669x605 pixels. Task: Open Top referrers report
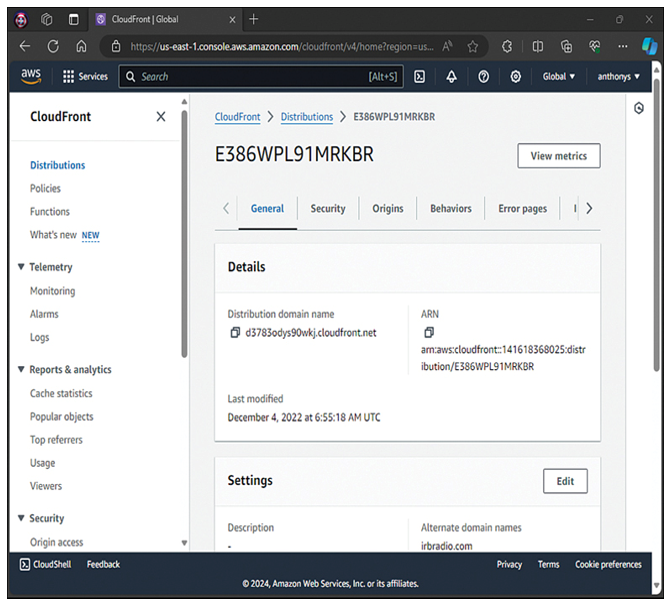click(56, 440)
